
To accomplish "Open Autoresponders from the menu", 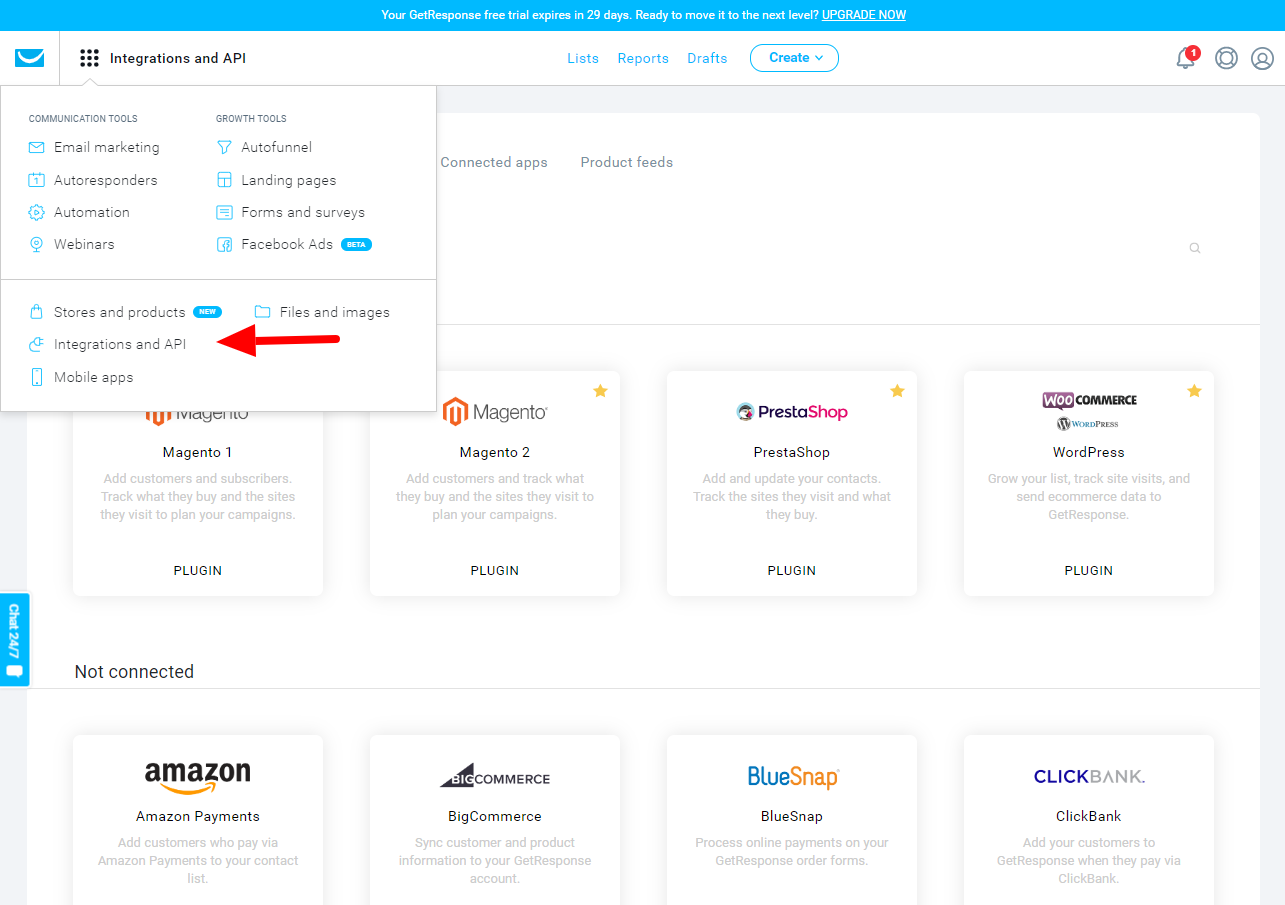I will (105, 180).
